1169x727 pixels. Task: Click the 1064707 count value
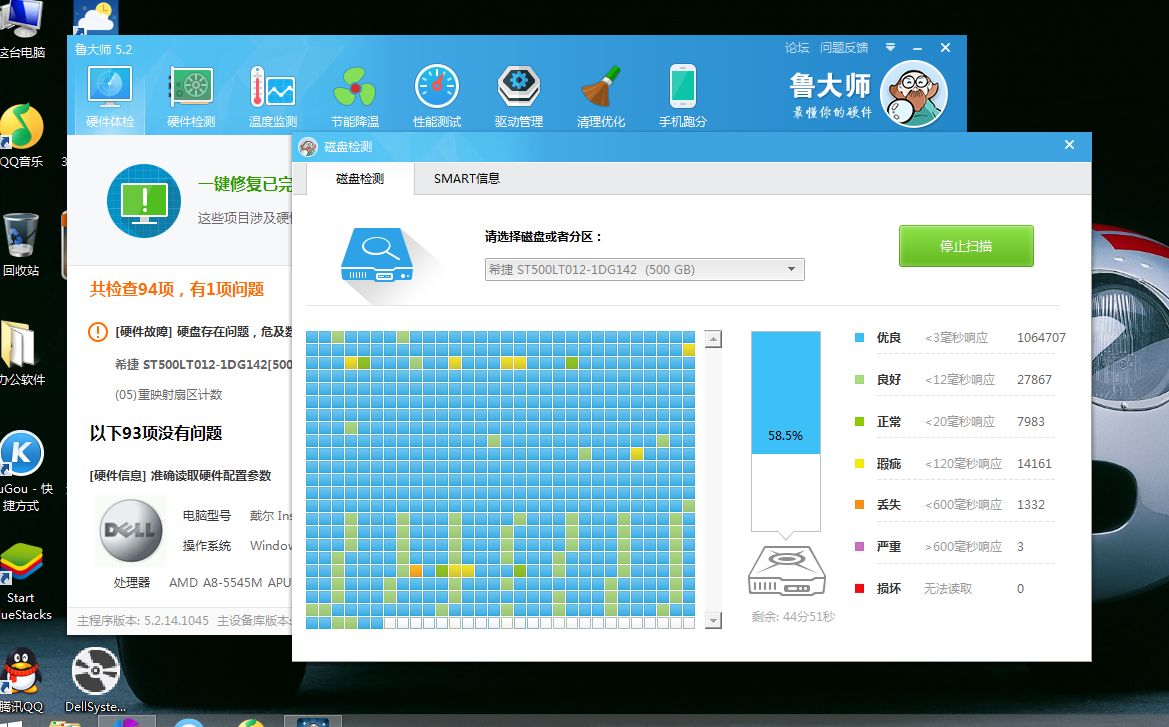(1041, 338)
